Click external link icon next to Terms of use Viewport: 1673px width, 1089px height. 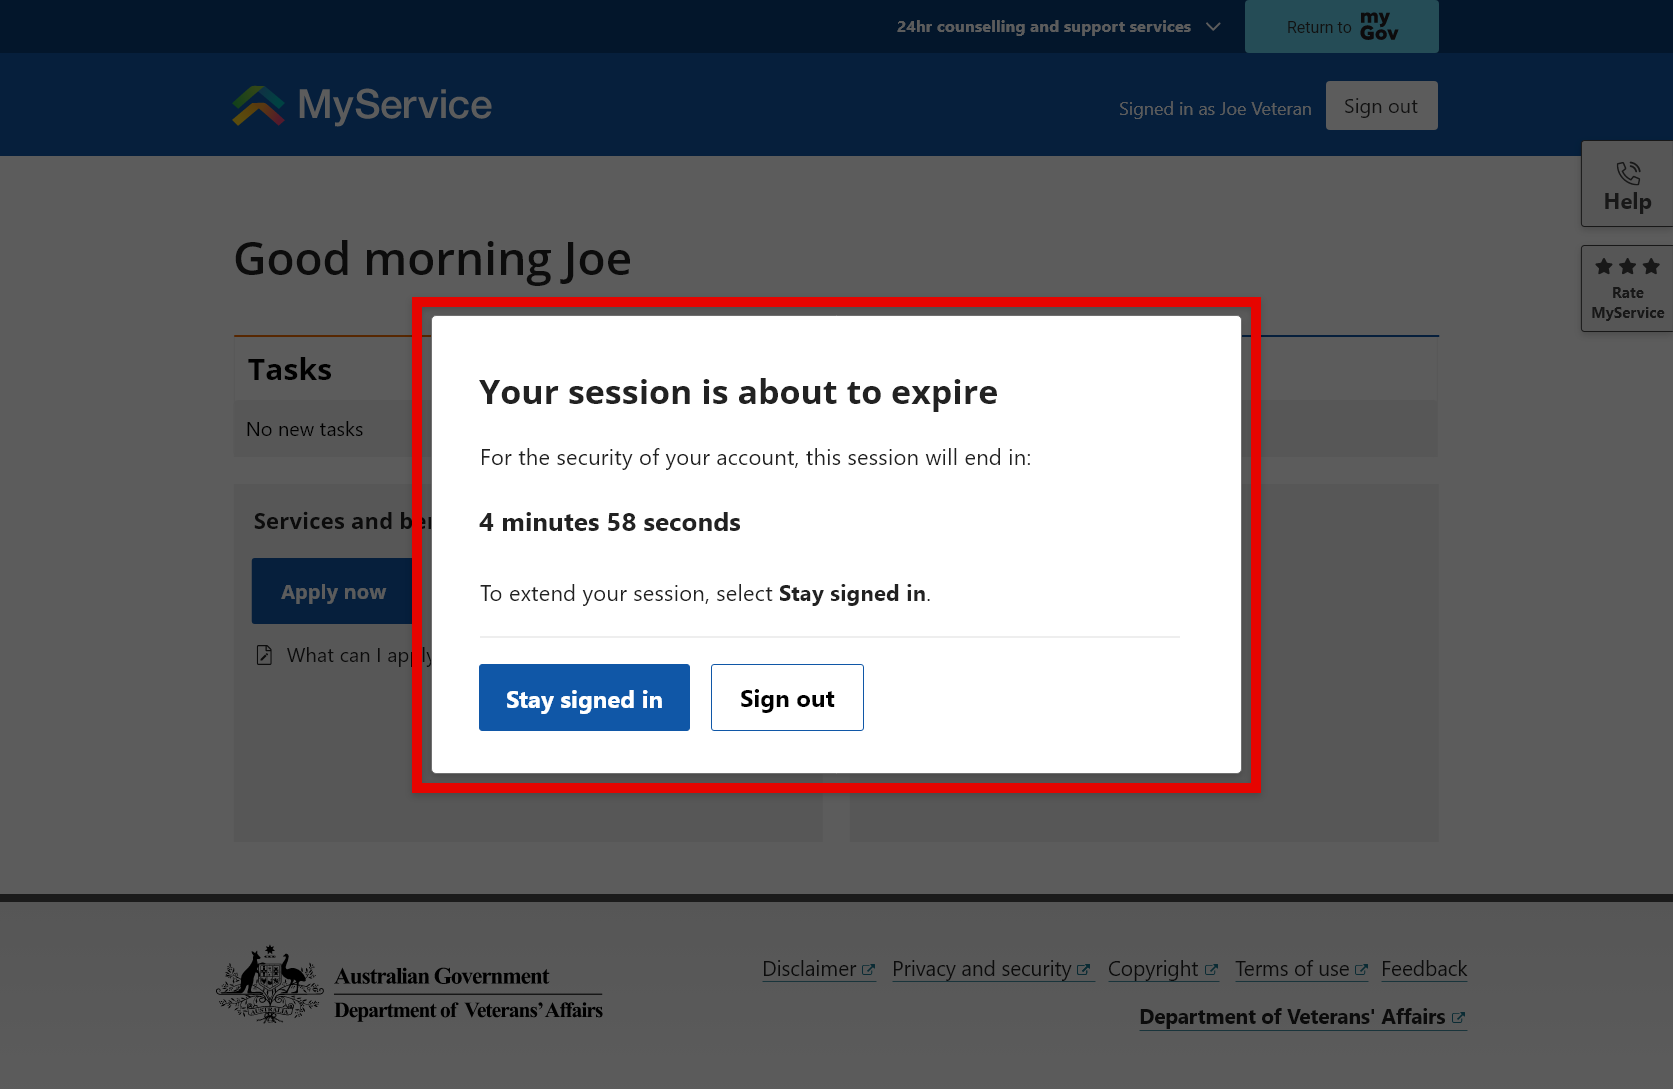coord(1361,970)
